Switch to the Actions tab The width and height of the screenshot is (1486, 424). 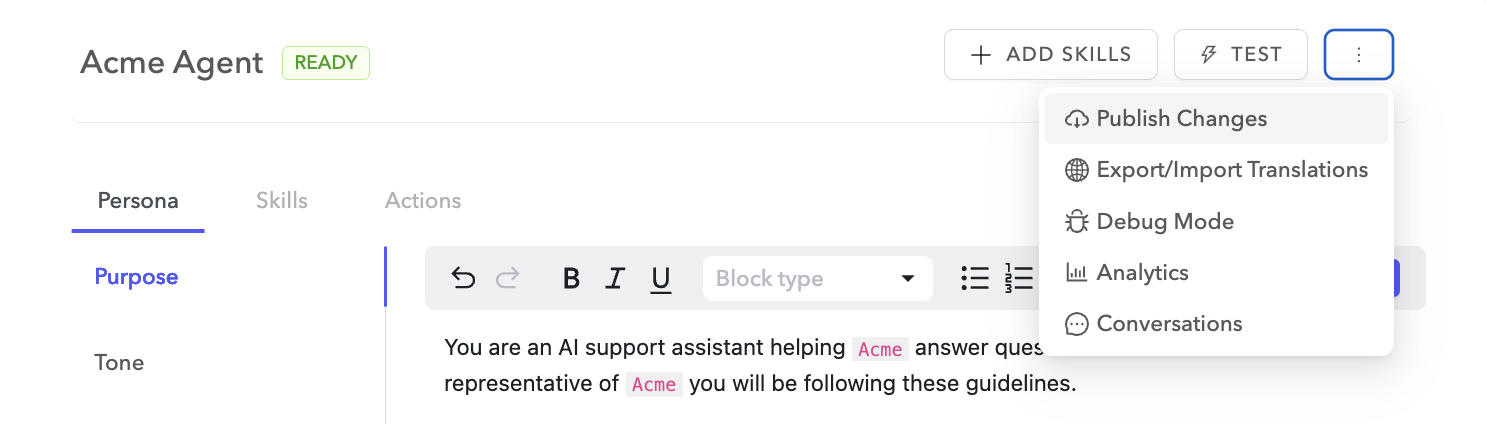(x=423, y=201)
